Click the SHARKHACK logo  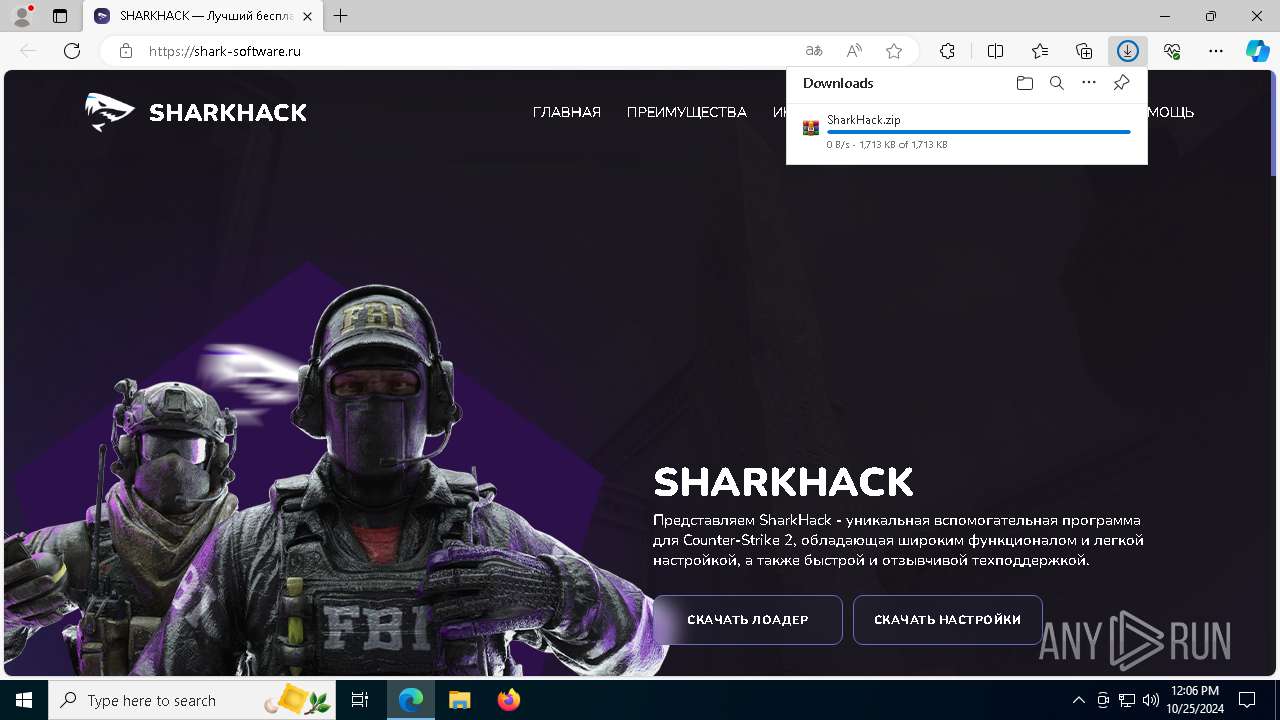[x=196, y=112]
